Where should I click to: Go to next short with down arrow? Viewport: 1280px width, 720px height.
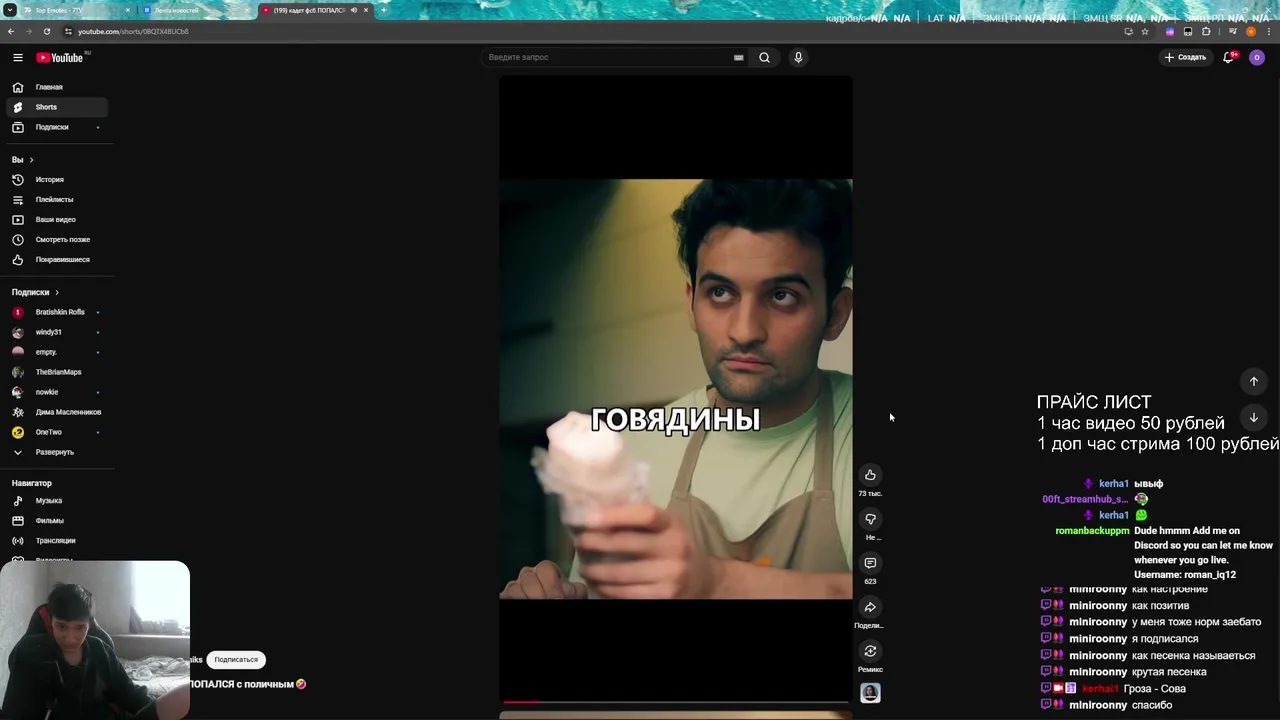(x=1253, y=417)
